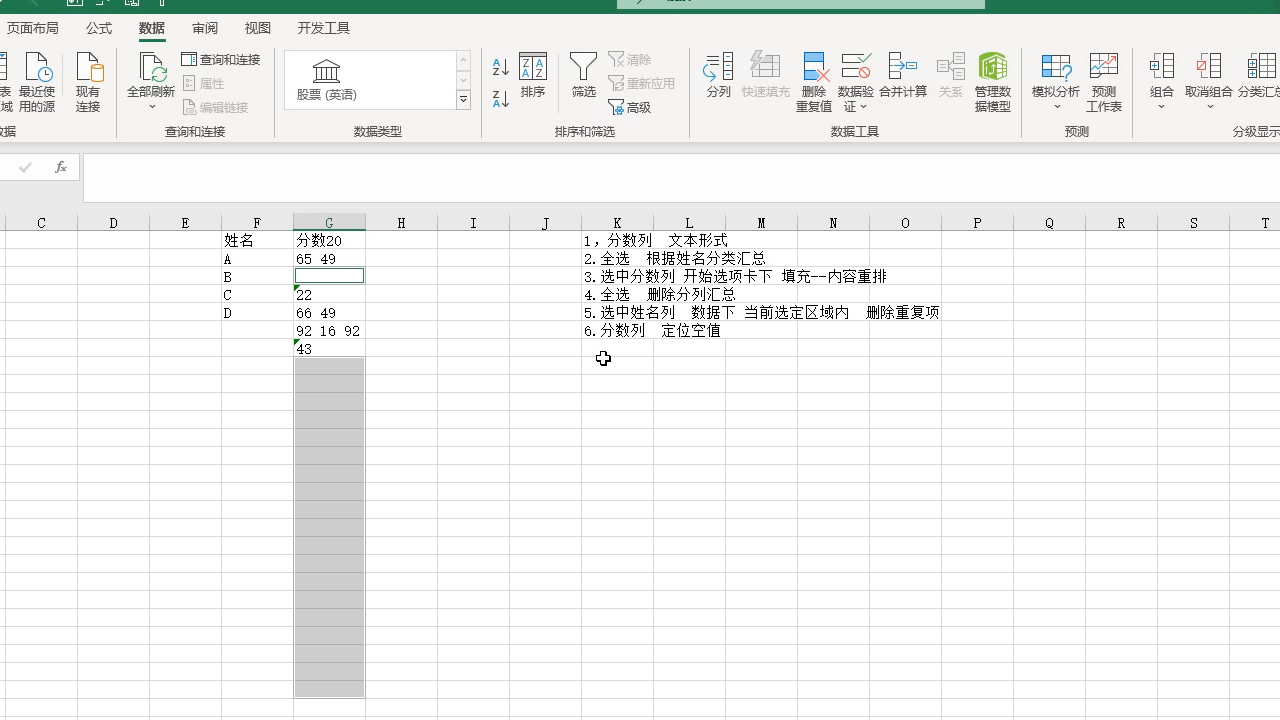The image size is (1280, 720).
Task: Select the name cell with letter C
Action: pyautogui.click(x=257, y=295)
